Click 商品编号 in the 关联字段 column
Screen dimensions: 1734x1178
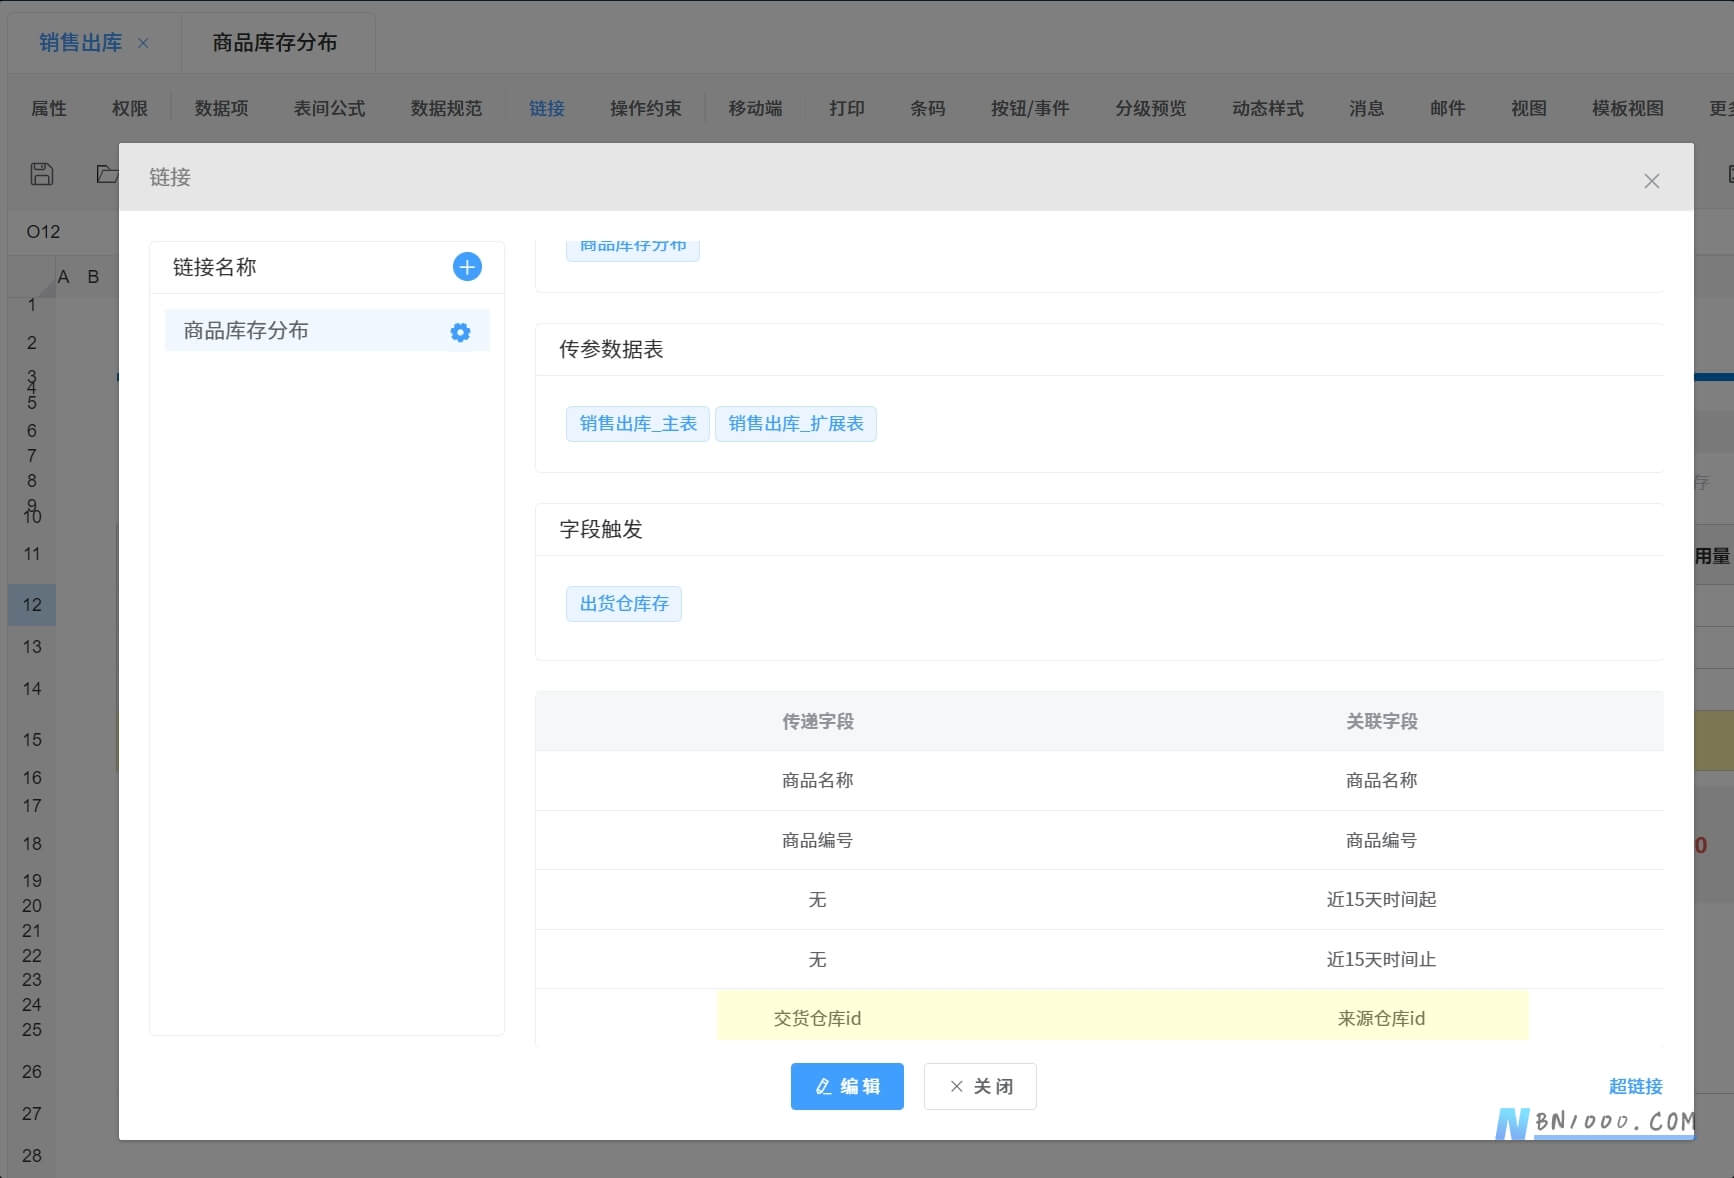tap(1382, 840)
